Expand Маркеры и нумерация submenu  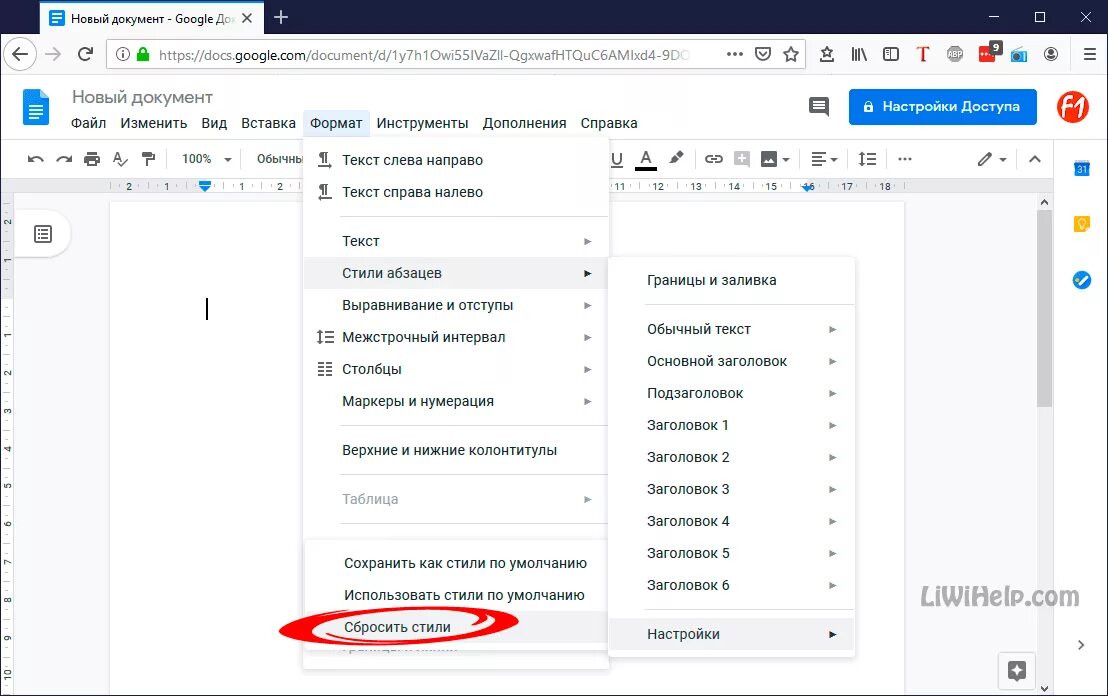[456, 401]
